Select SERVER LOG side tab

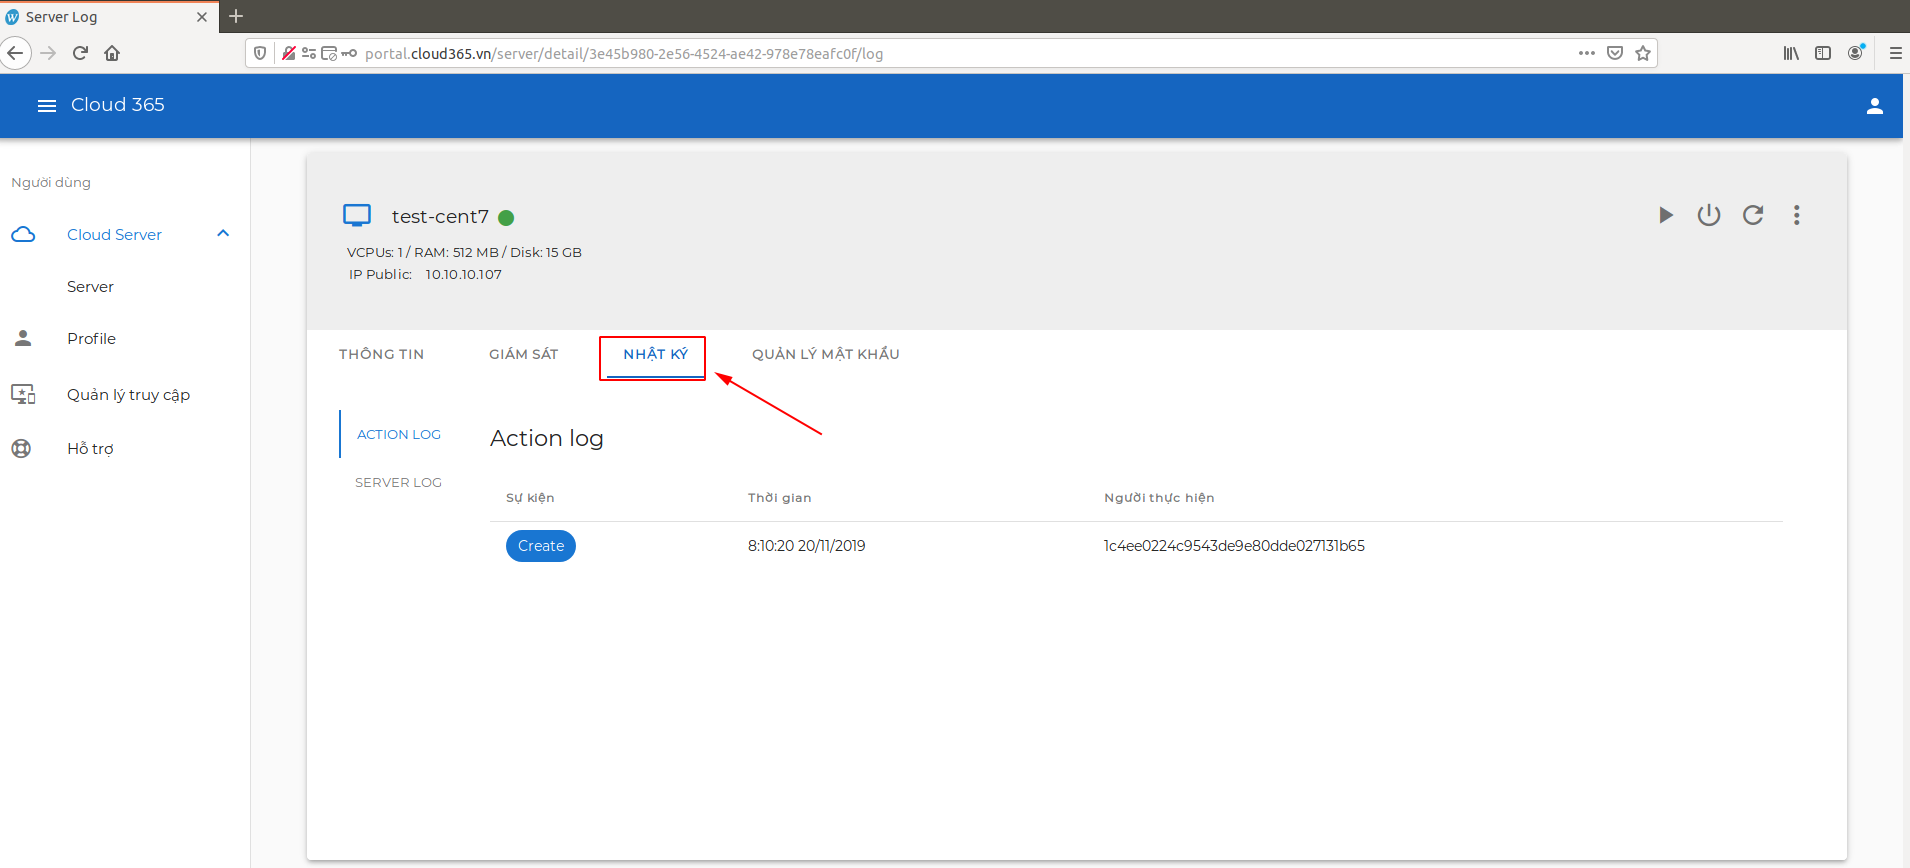[x=398, y=482]
